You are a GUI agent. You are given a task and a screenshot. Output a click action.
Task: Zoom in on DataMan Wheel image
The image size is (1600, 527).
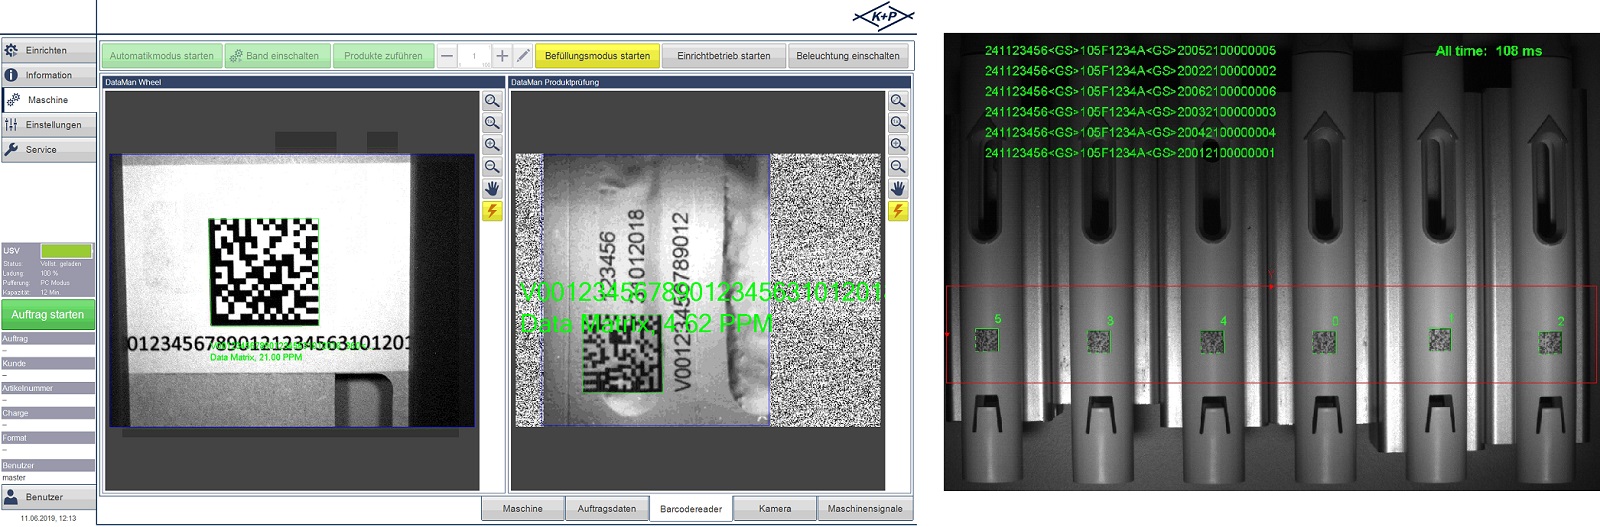tap(492, 145)
